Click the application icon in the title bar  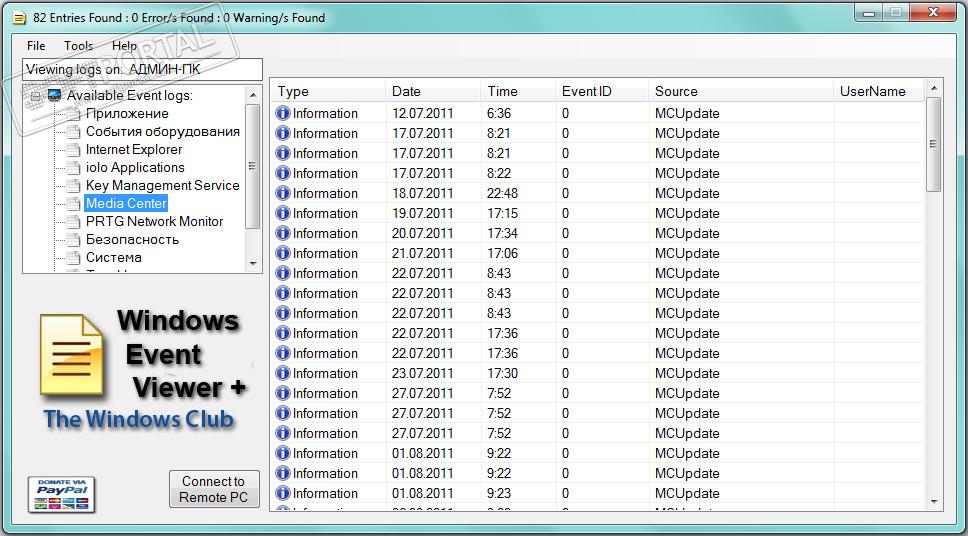(x=19, y=18)
